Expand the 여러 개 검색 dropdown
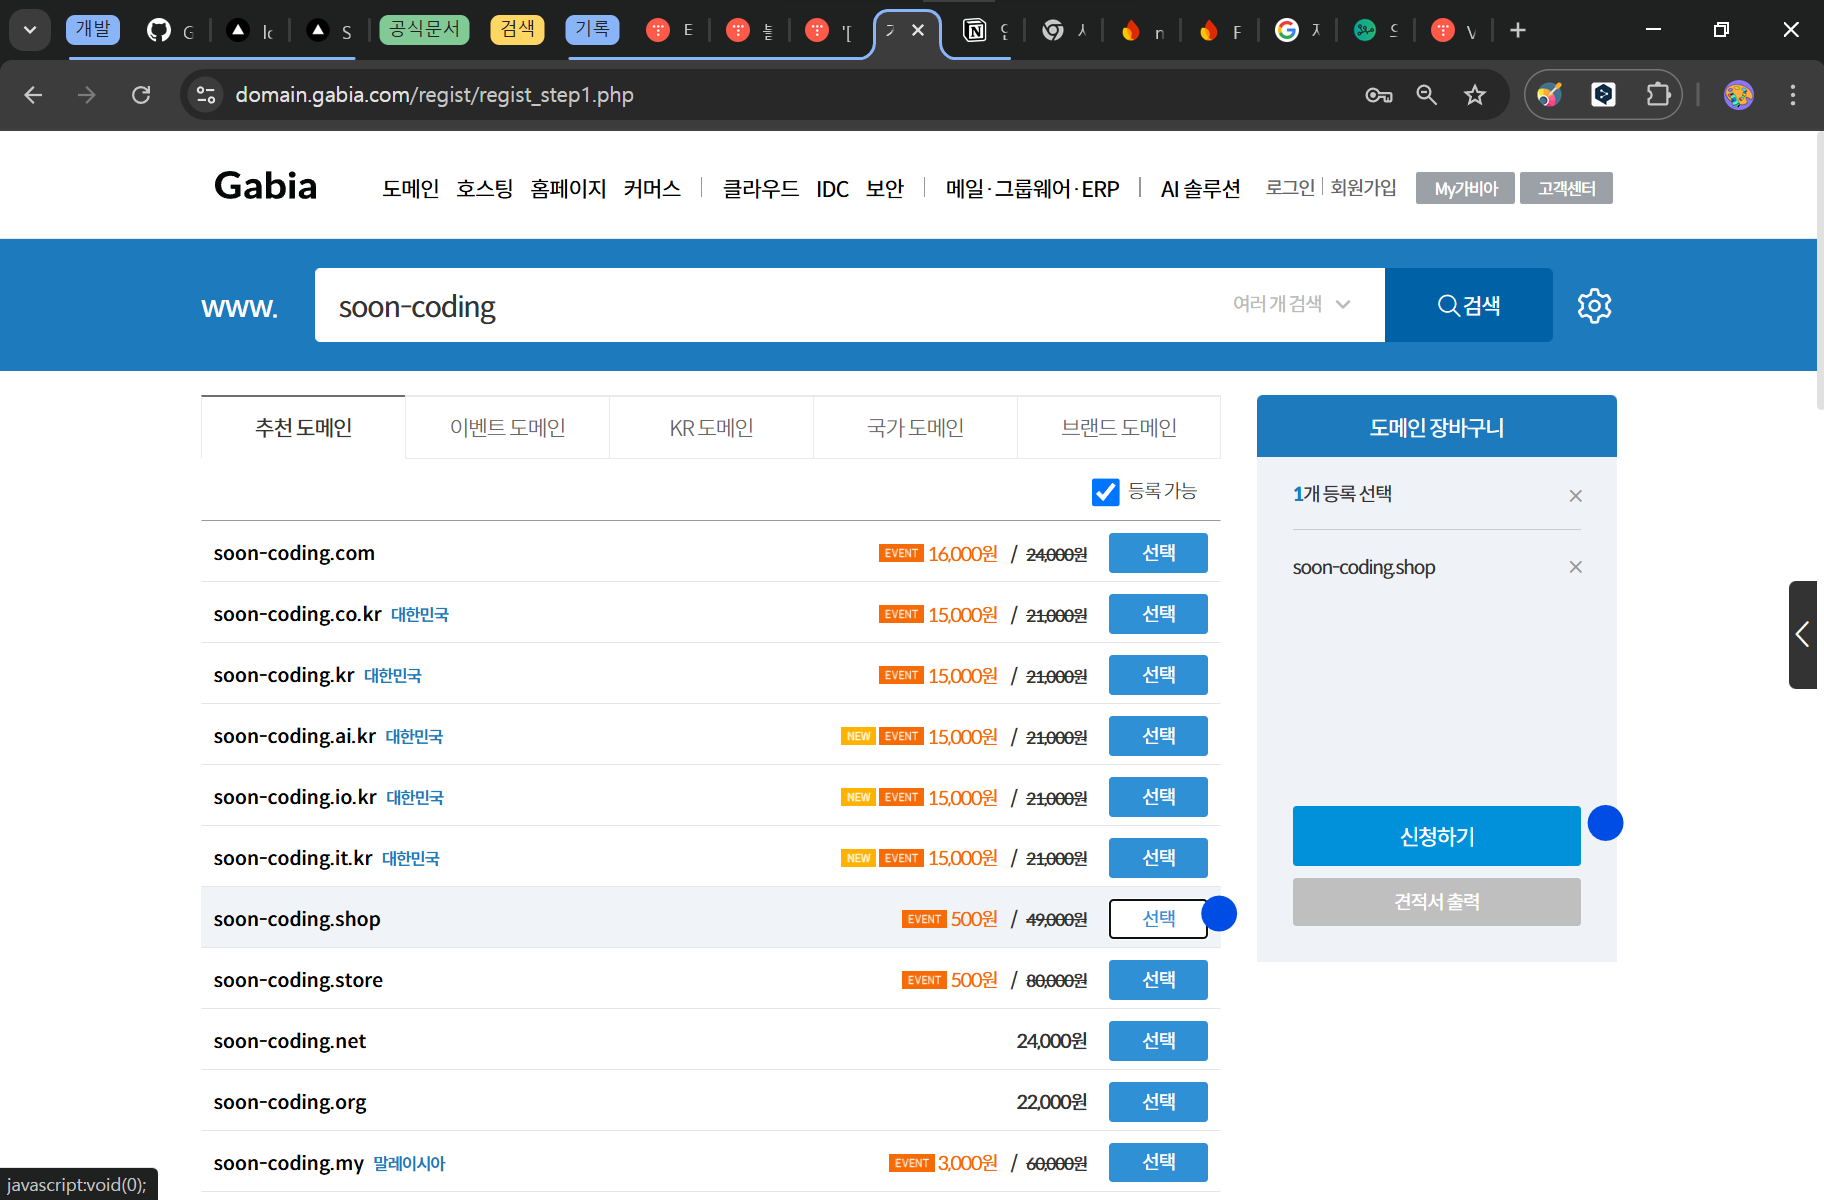1824x1200 pixels. [x=1292, y=304]
